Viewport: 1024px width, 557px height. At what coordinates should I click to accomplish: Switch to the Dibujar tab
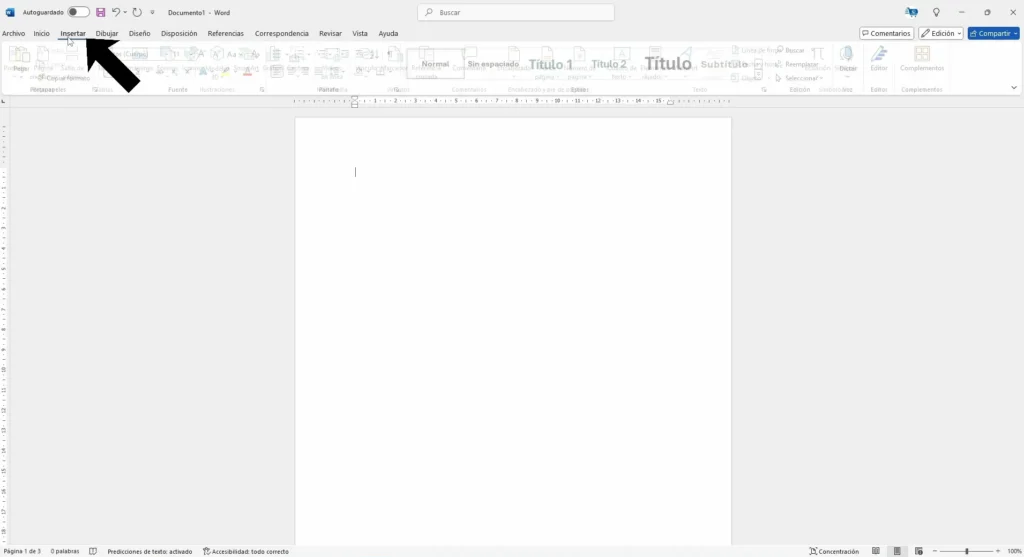click(x=106, y=33)
